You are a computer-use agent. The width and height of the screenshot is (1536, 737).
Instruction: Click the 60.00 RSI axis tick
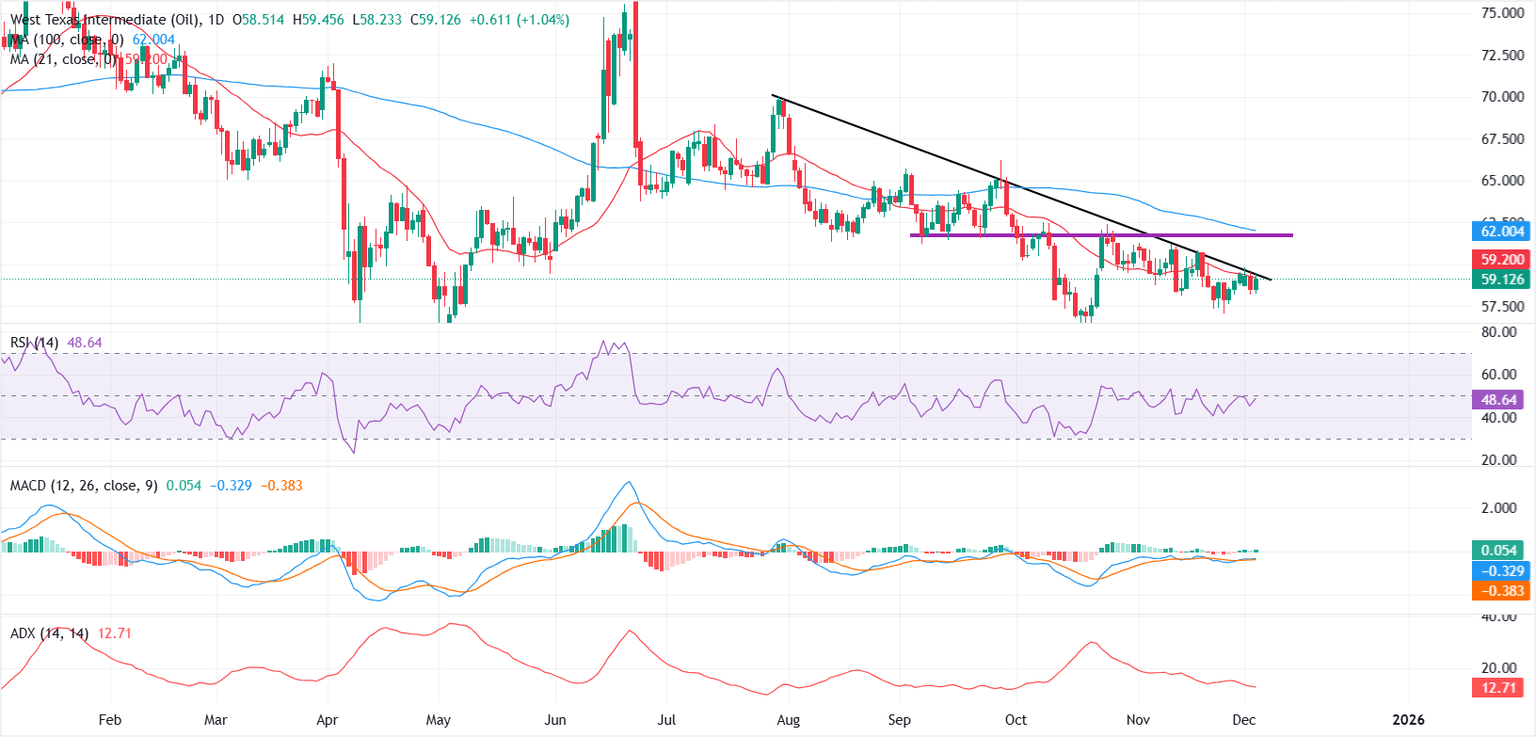click(1500, 374)
